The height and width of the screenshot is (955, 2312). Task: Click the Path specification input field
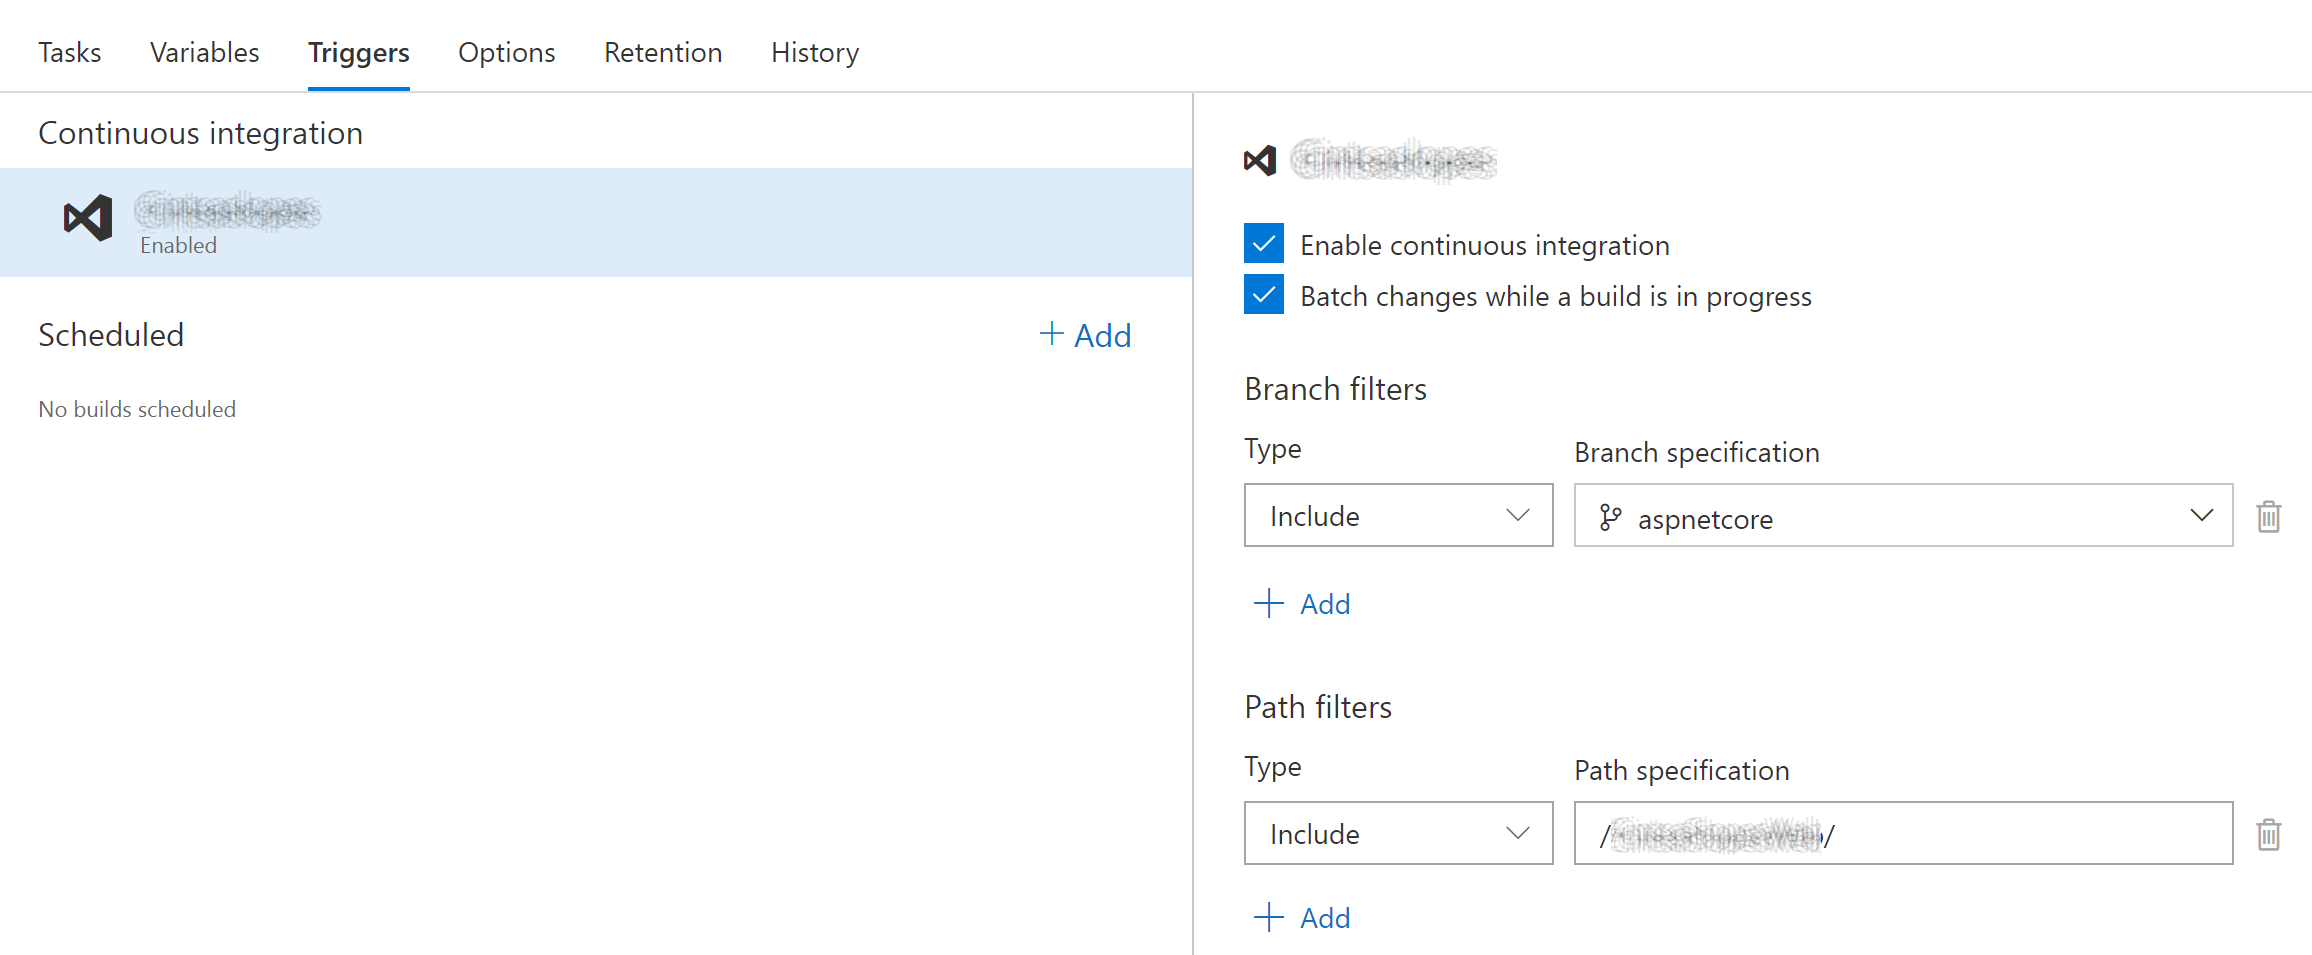(x=1903, y=833)
